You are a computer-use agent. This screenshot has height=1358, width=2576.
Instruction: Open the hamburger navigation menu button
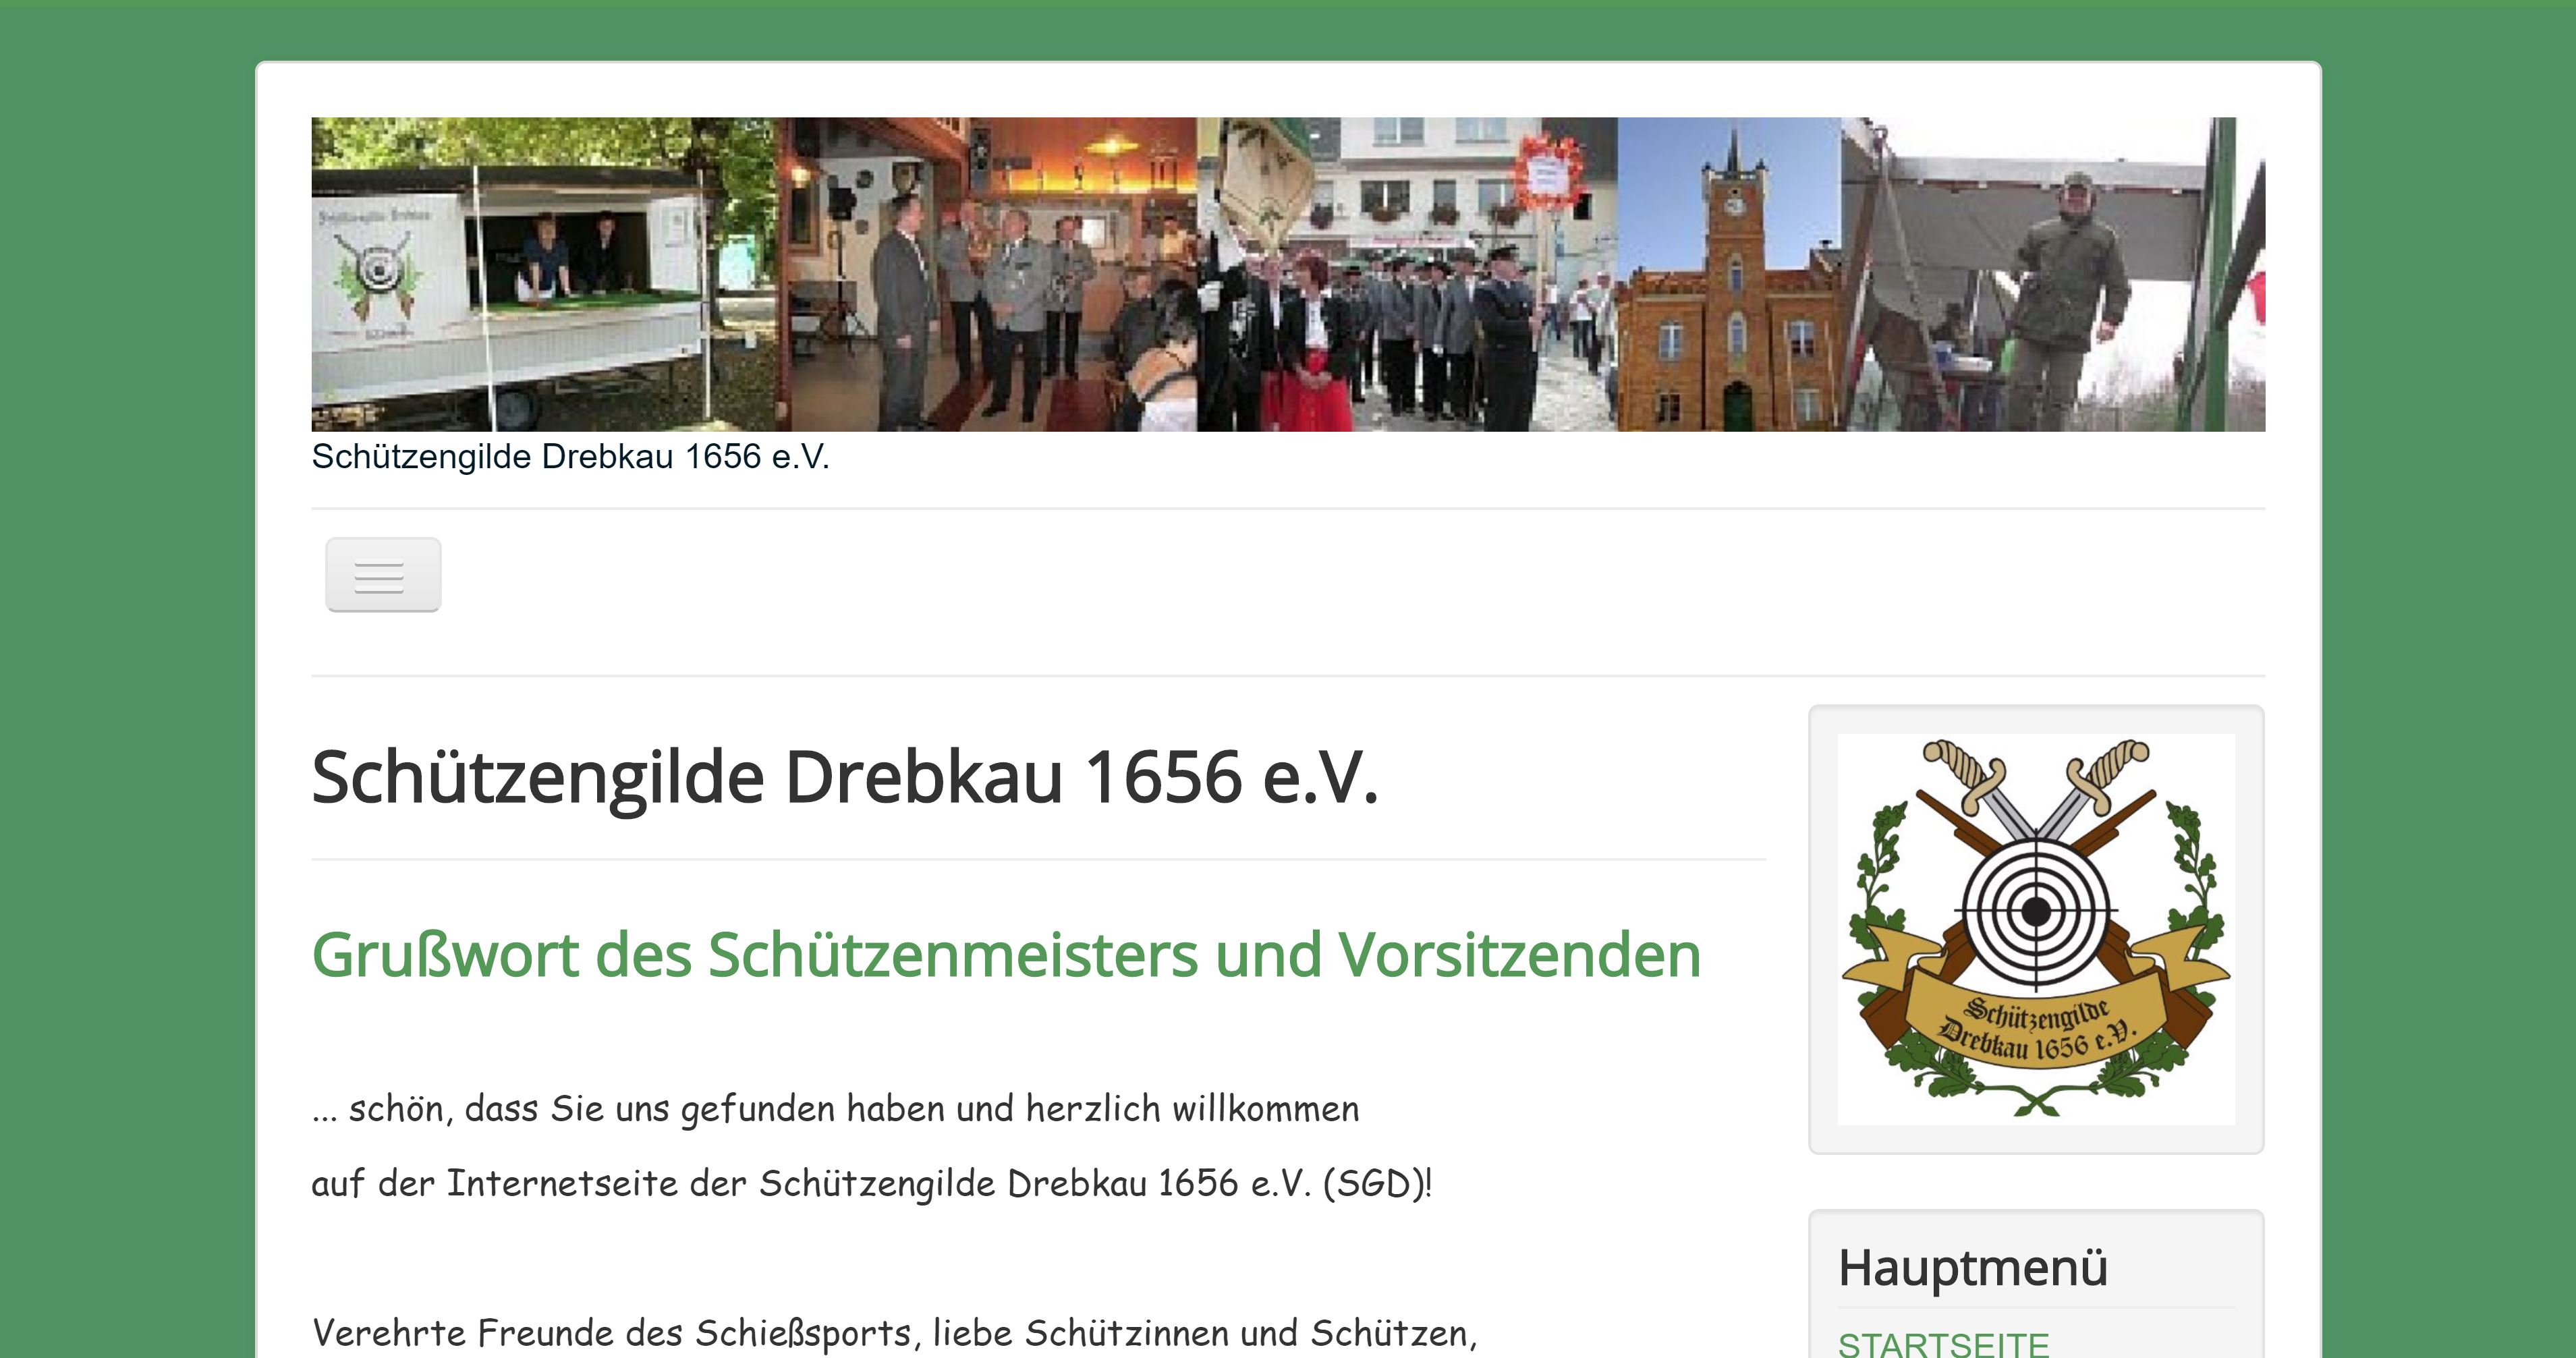point(383,575)
